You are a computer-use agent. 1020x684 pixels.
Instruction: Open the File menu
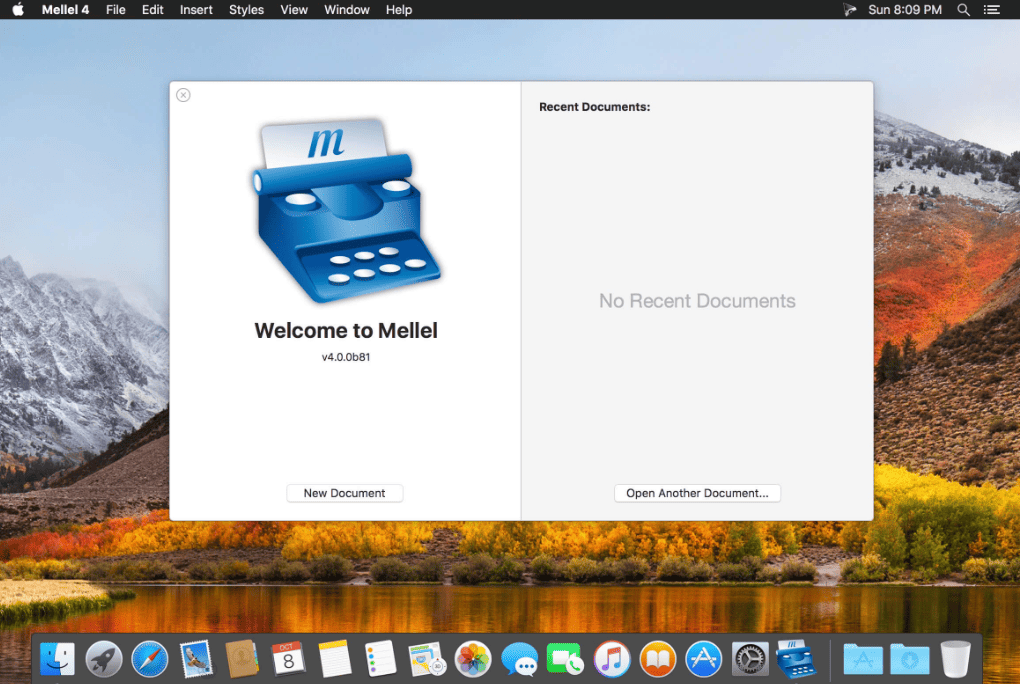click(115, 10)
